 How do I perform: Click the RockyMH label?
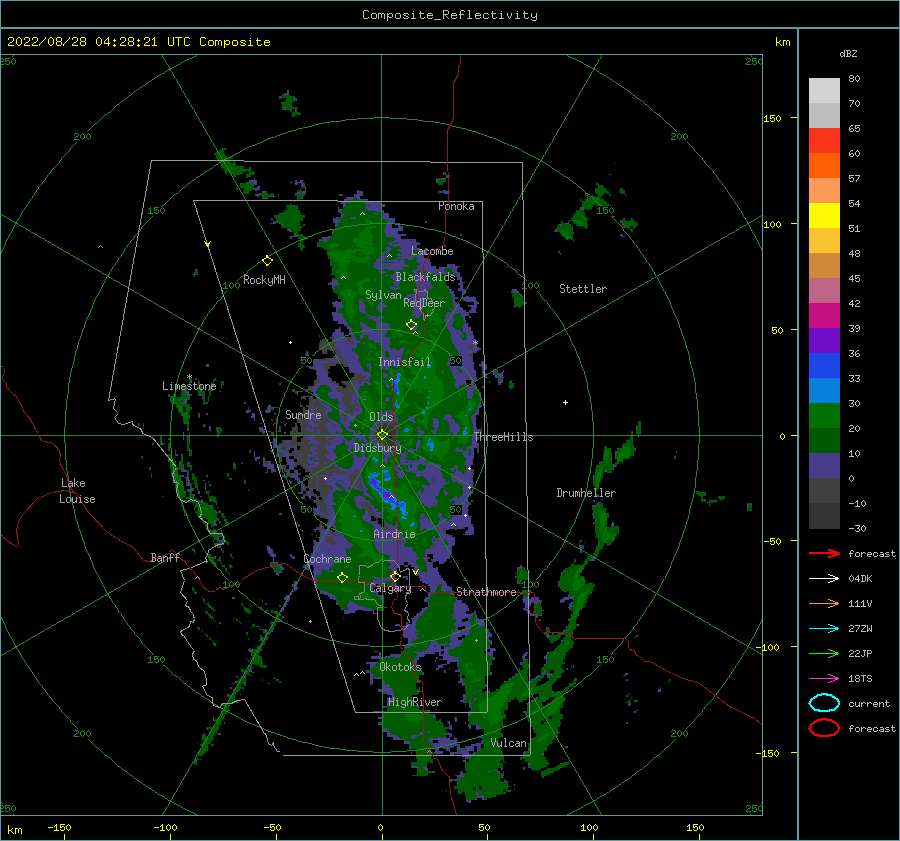tap(264, 280)
